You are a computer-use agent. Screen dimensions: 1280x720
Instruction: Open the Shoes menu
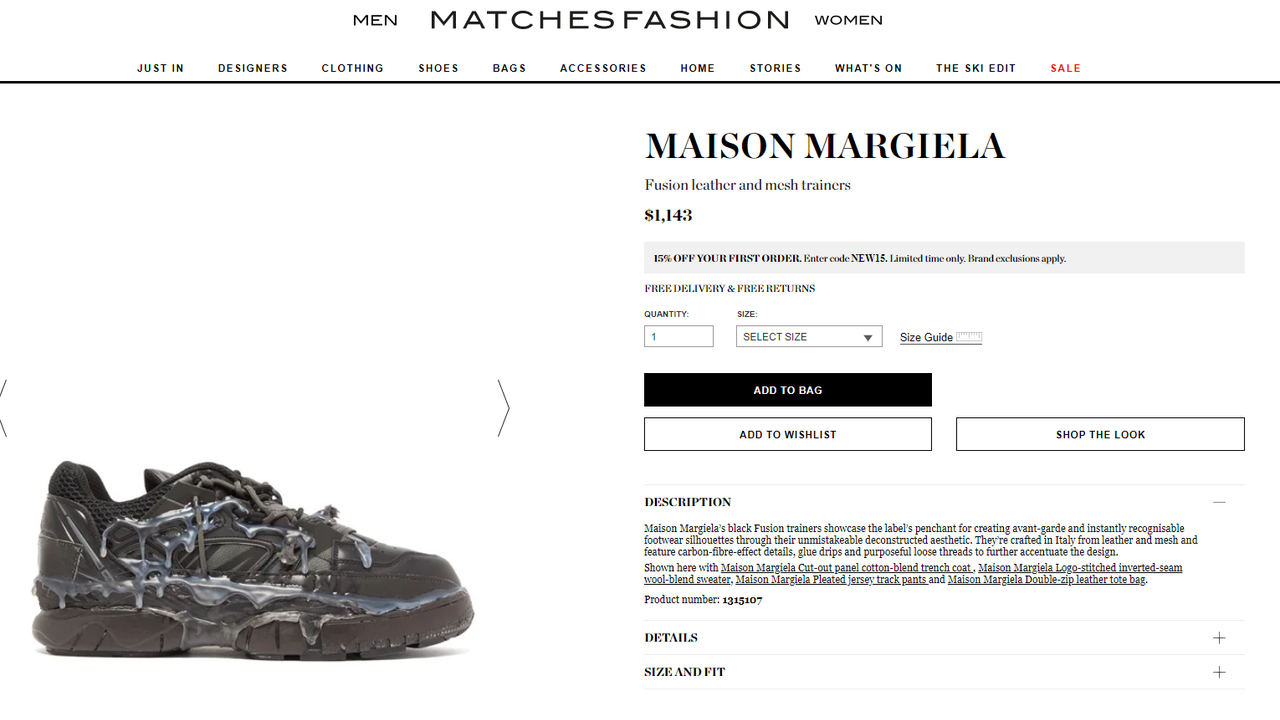click(438, 68)
